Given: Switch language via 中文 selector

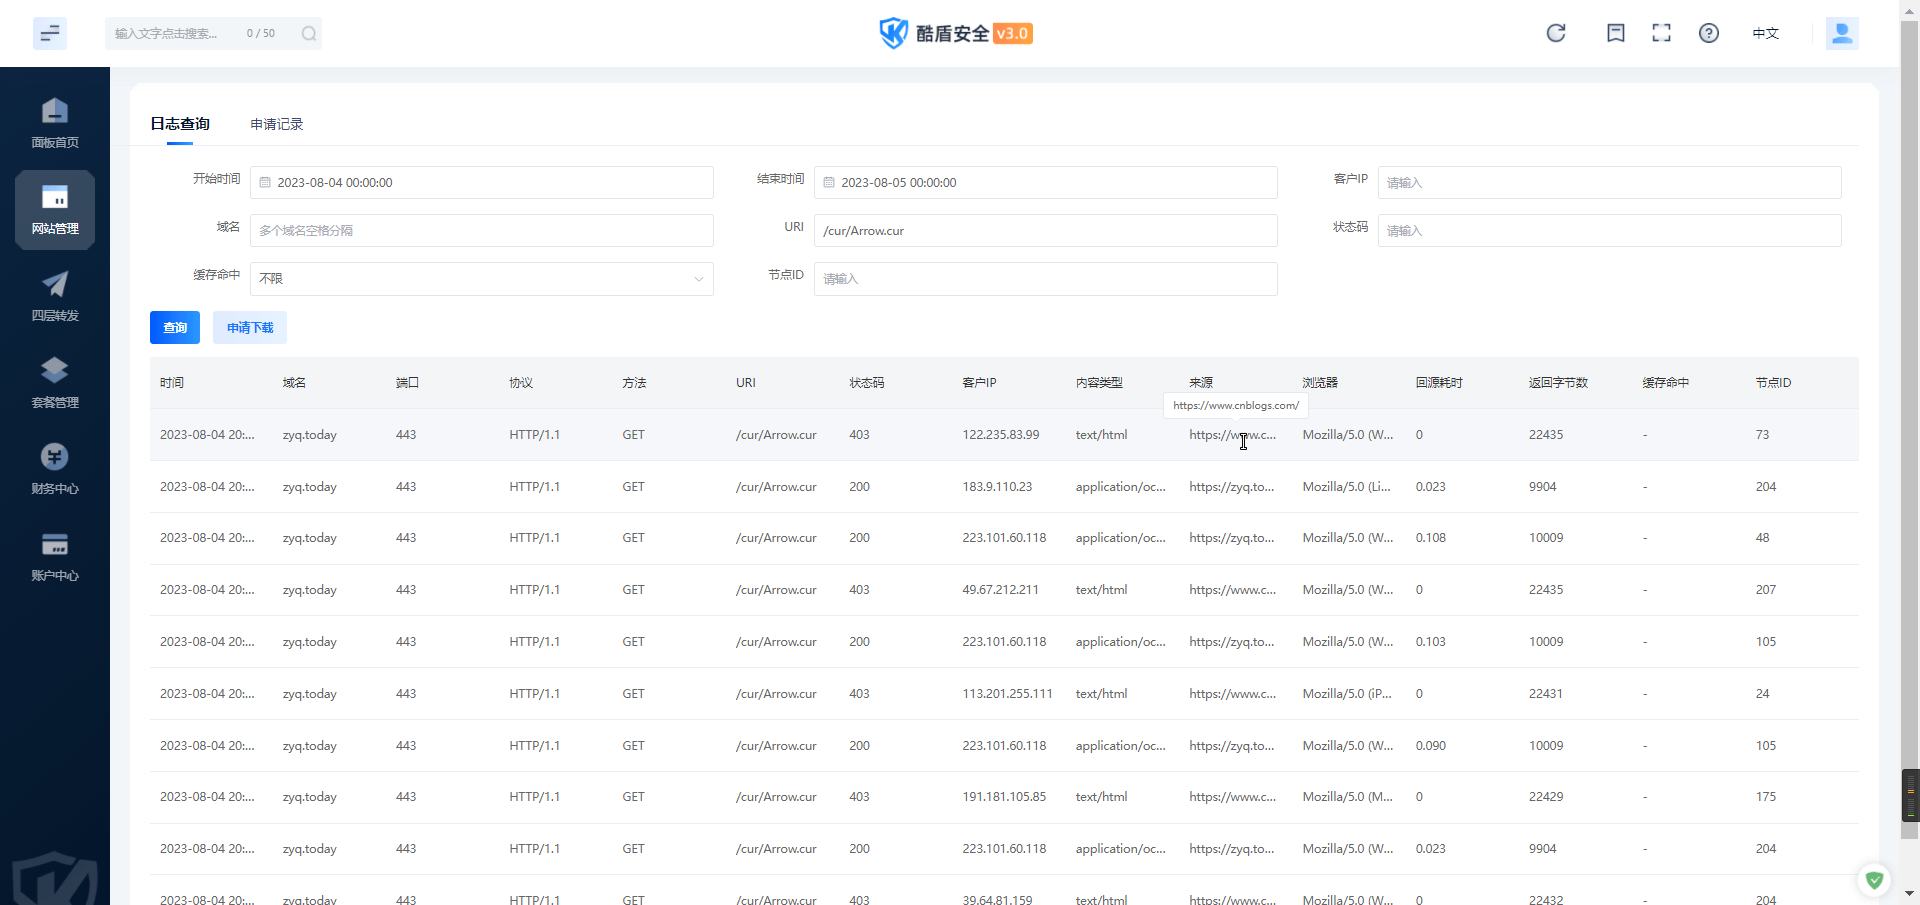Looking at the screenshot, I should 1765,33.
